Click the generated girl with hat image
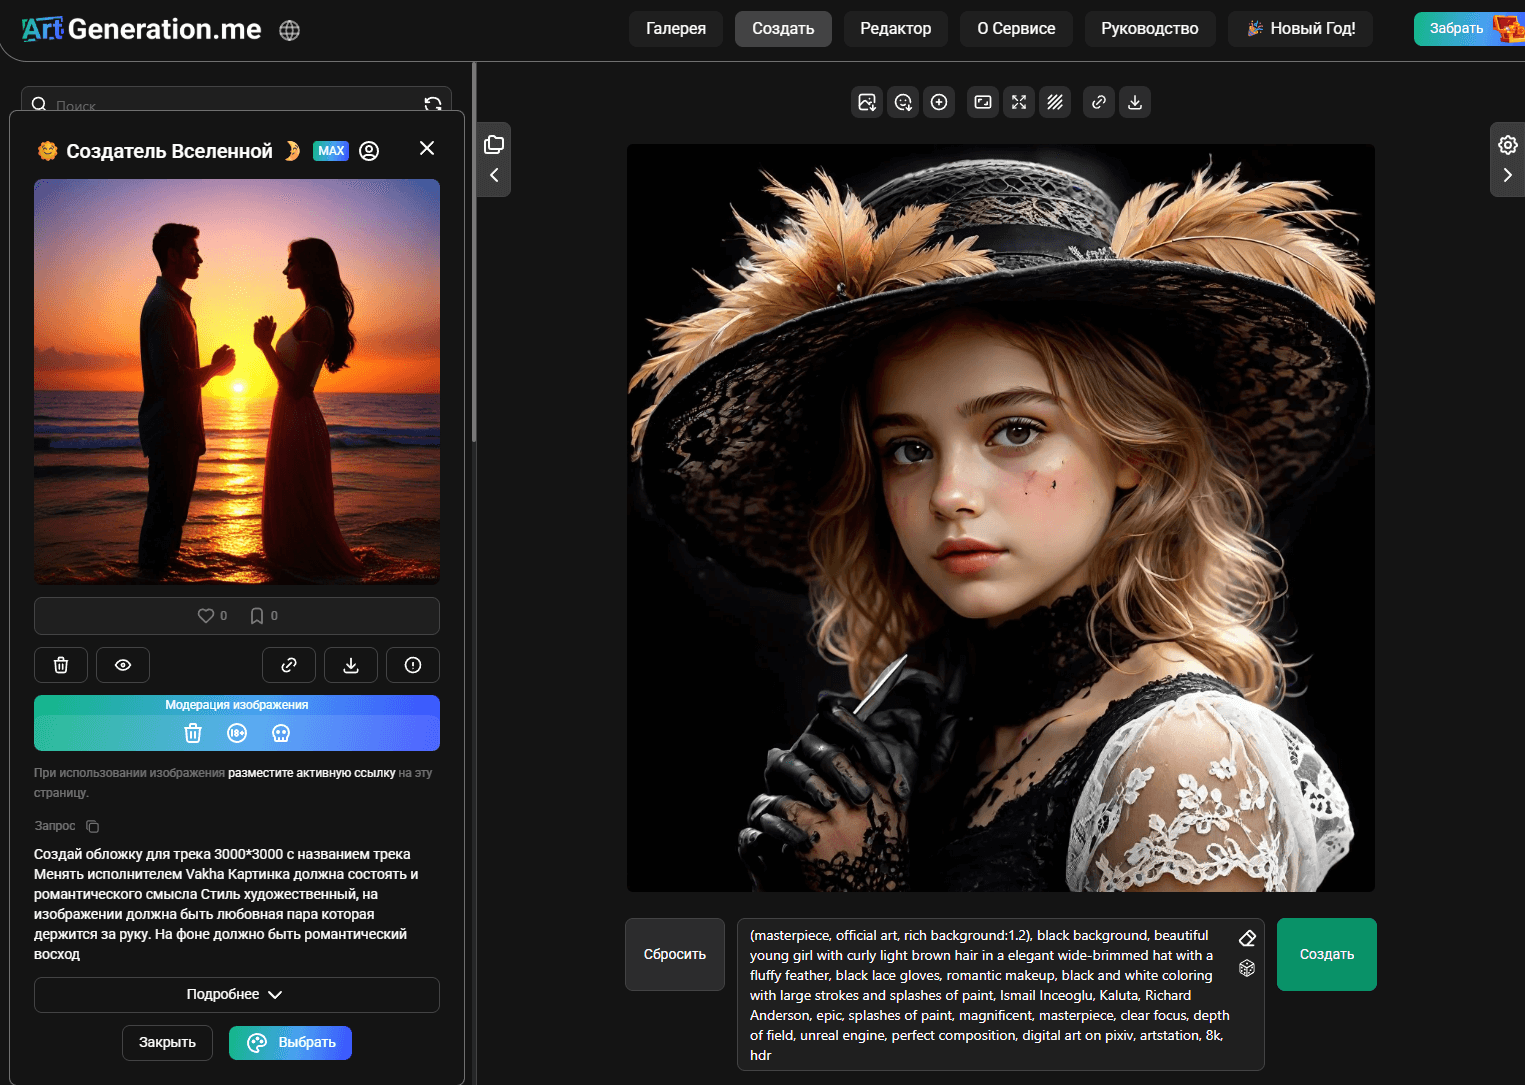1525x1085 pixels. pyautogui.click(x=1001, y=518)
